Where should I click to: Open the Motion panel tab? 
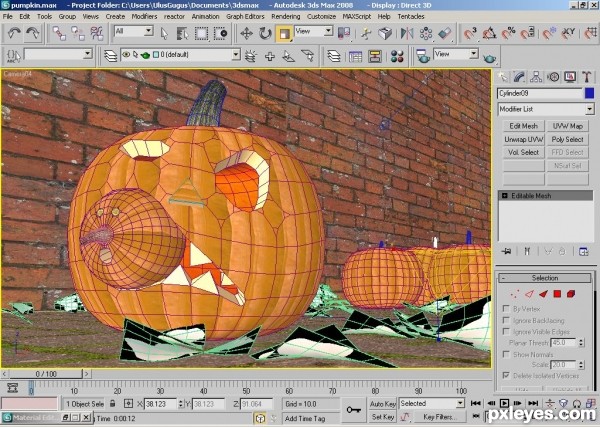coord(553,77)
